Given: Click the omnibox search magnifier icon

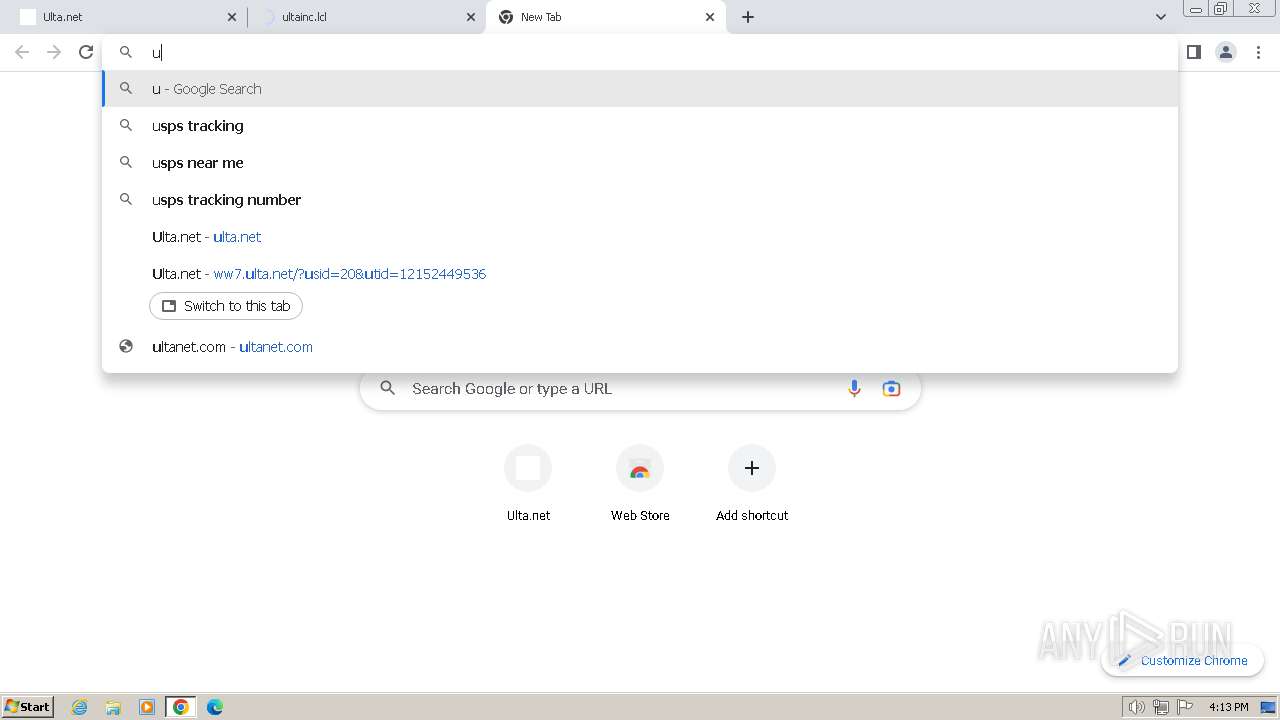Looking at the screenshot, I should click(x=126, y=52).
